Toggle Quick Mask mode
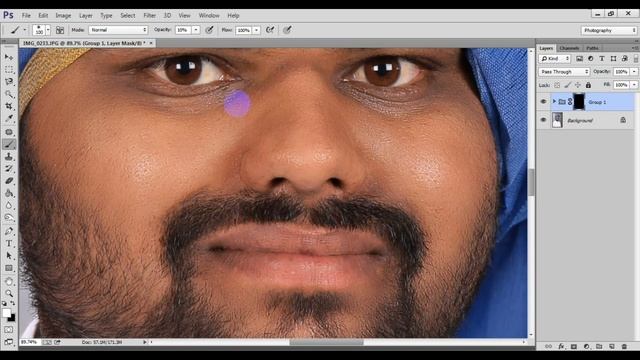 pyautogui.click(x=9, y=329)
